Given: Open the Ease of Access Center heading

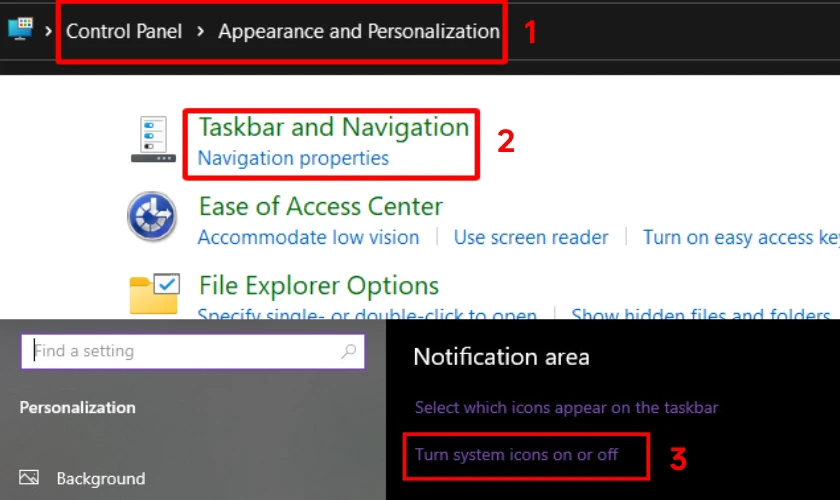Looking at the screenshot, I should 320,206.
